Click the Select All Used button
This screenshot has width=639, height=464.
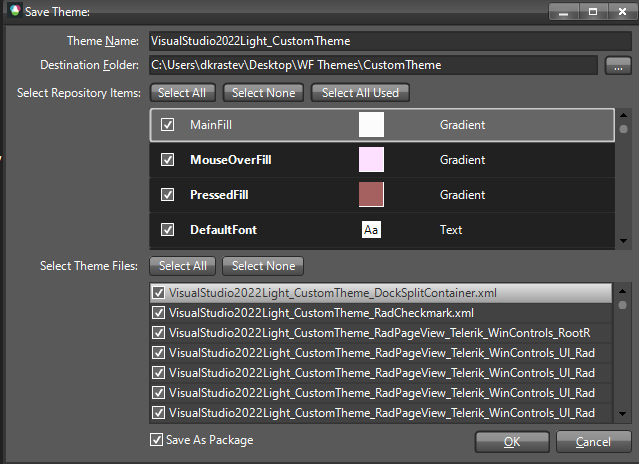coord(360,93)
